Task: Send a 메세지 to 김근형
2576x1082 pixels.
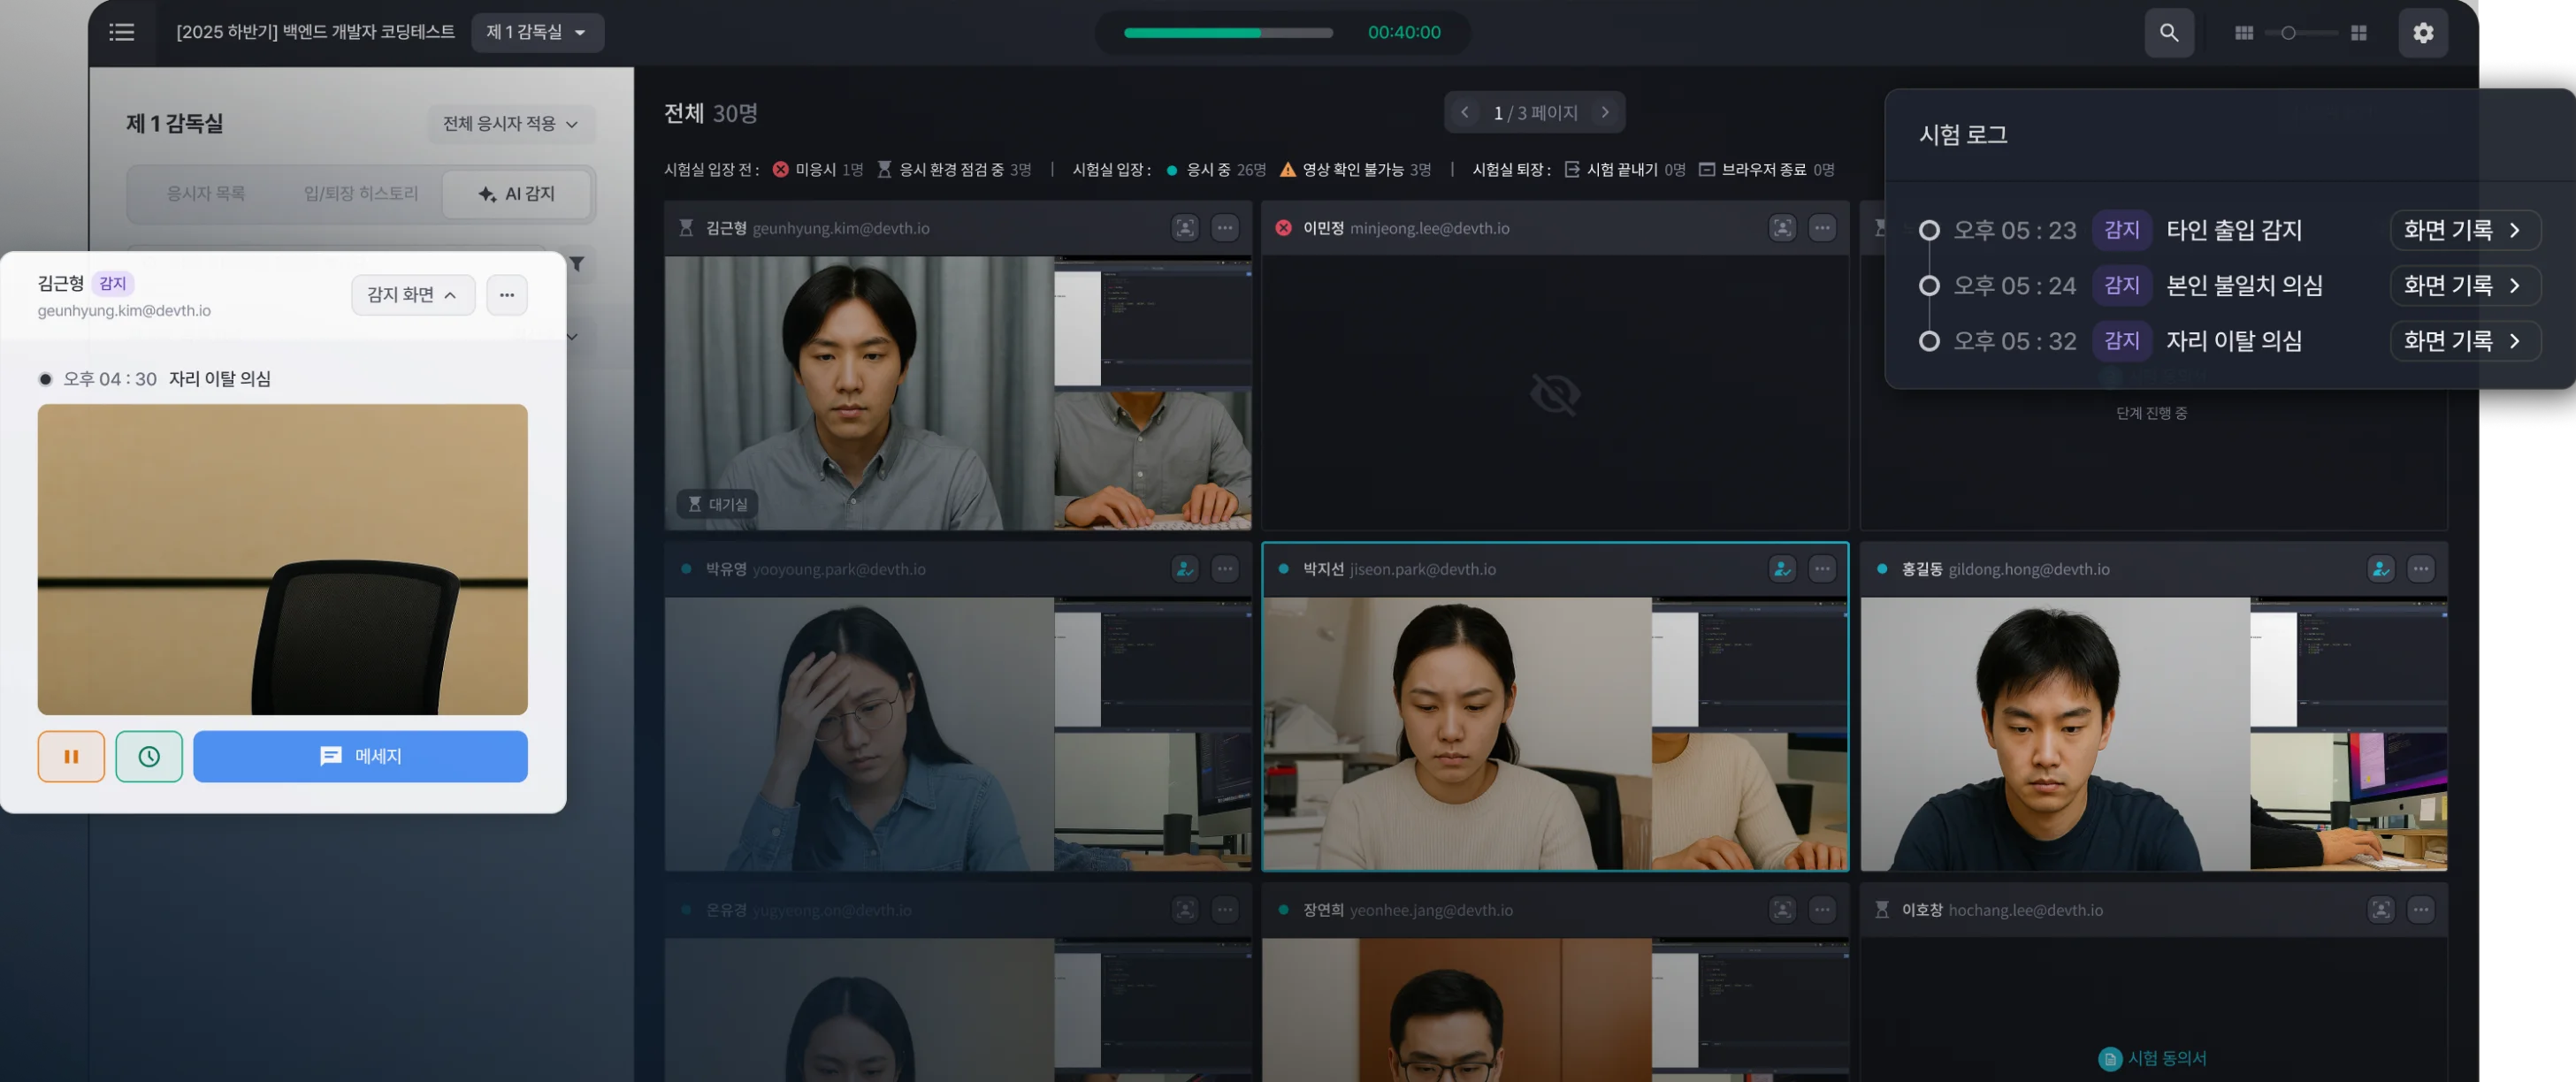Action: click(x=361, y=757)
